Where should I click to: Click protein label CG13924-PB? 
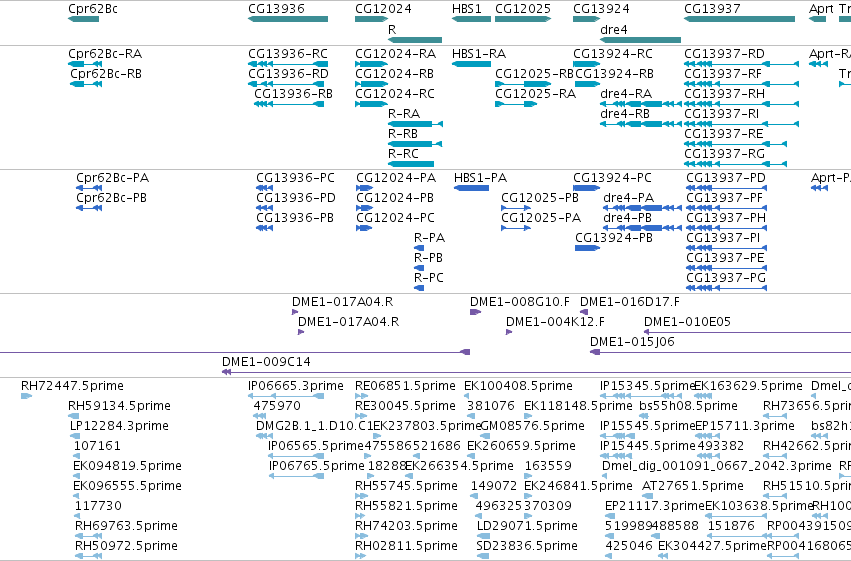(613, 238)
